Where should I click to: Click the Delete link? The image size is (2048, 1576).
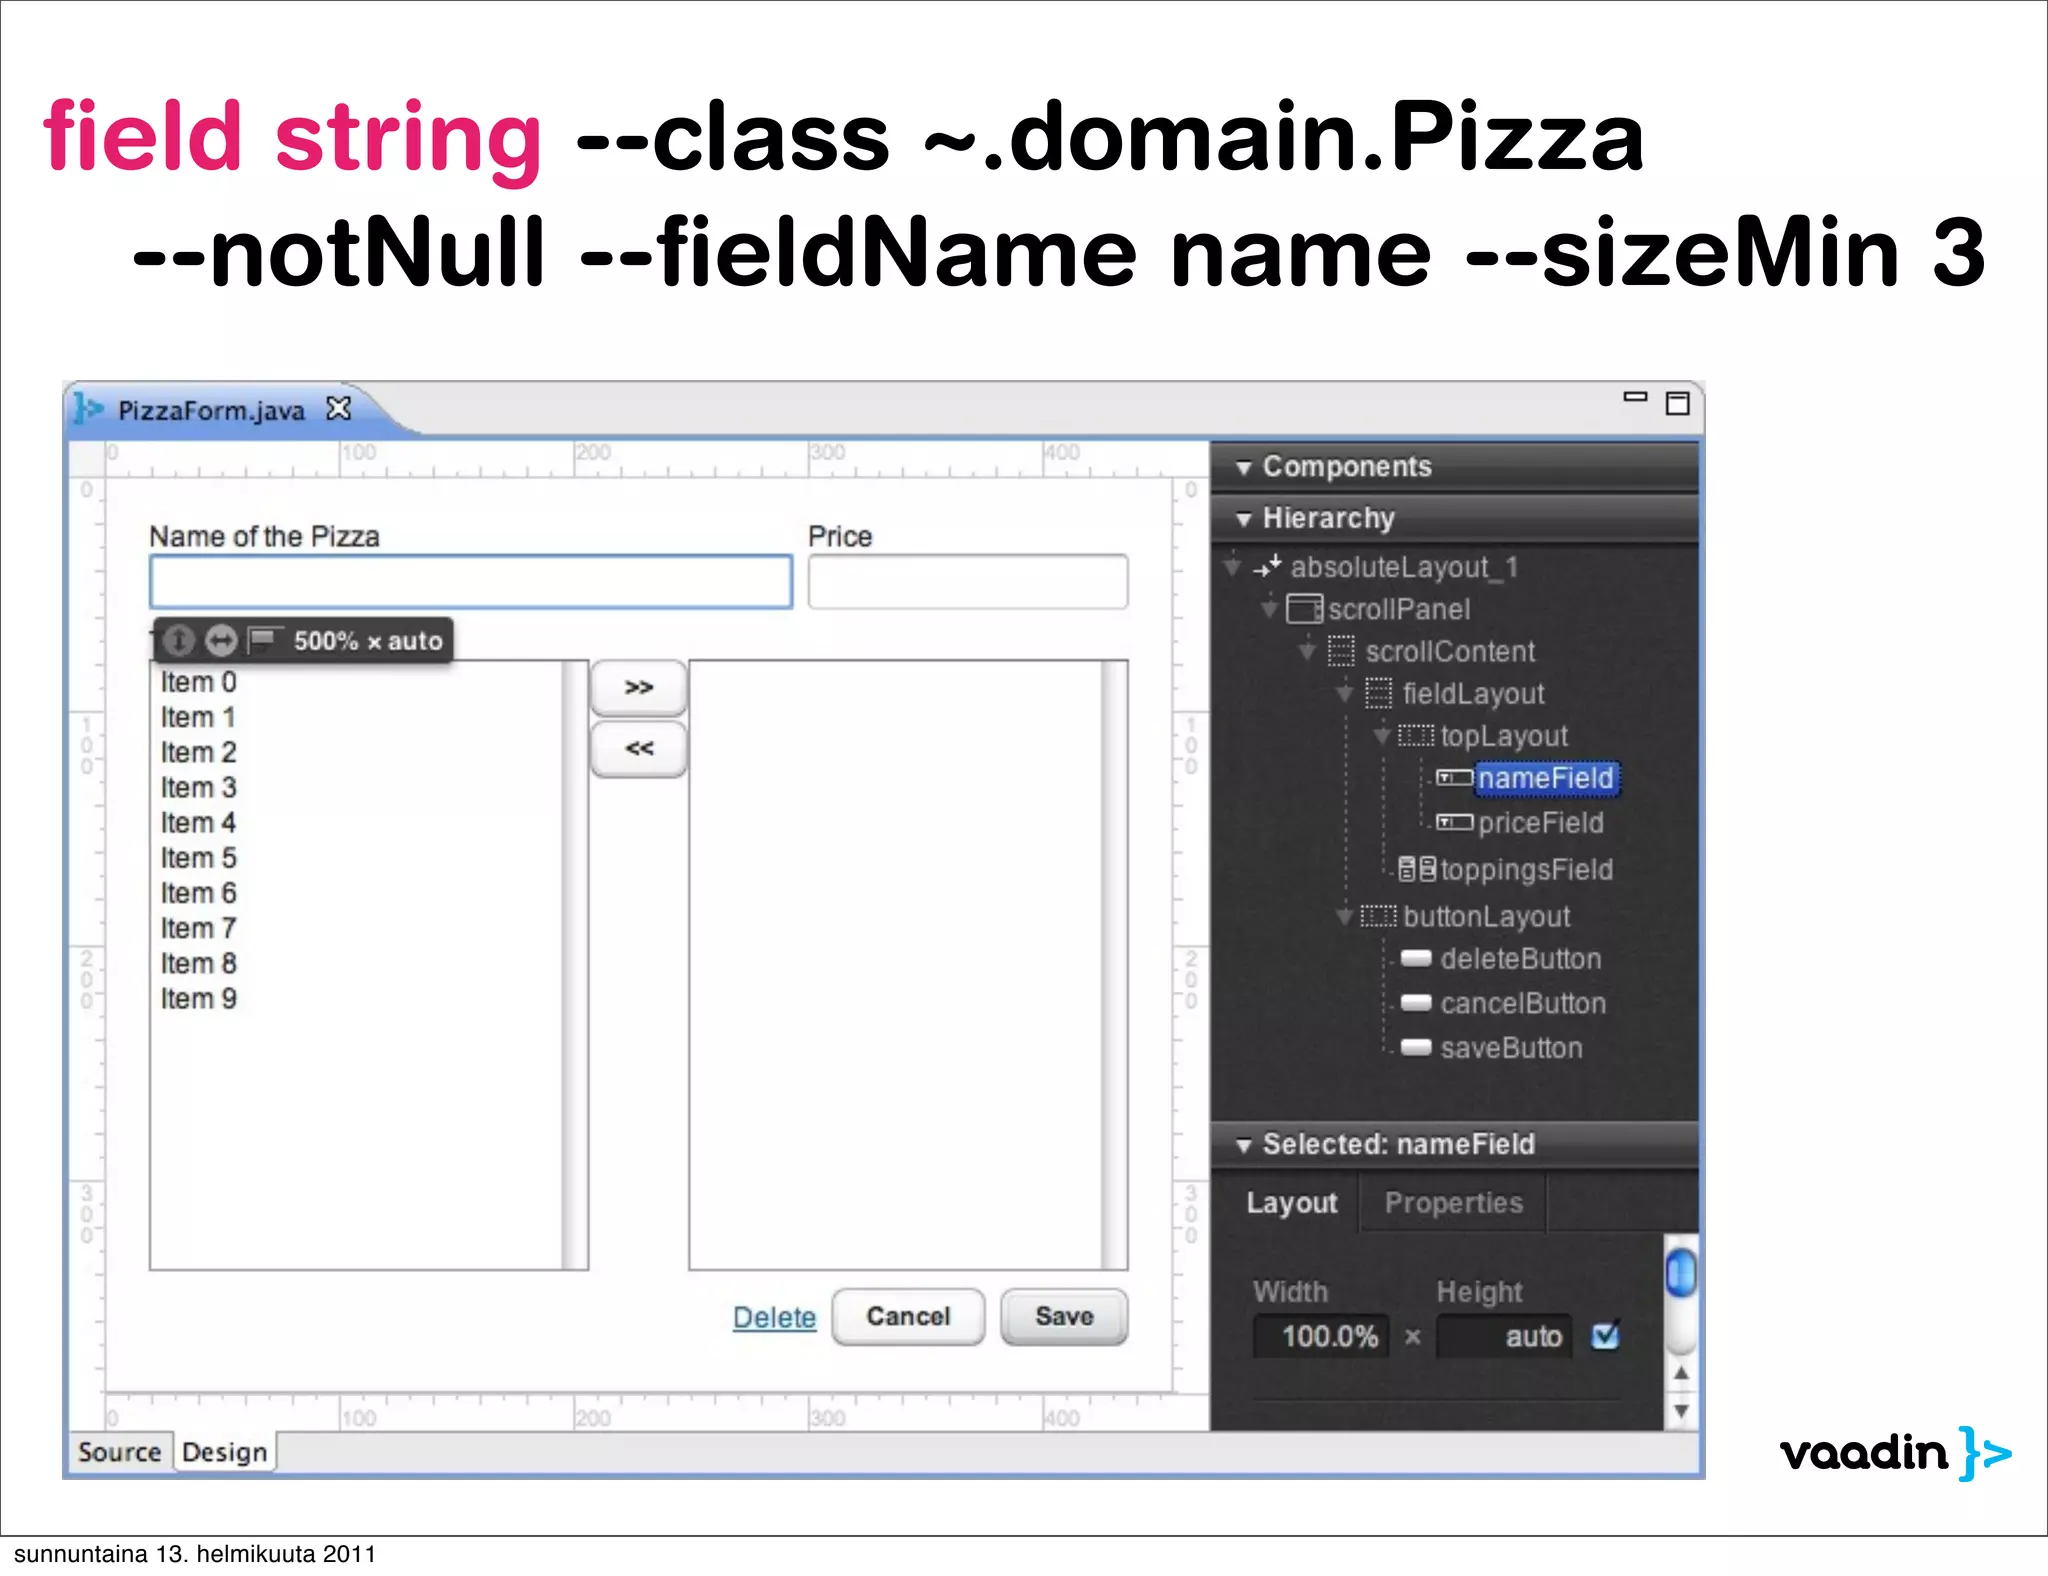click(774, 1317)
